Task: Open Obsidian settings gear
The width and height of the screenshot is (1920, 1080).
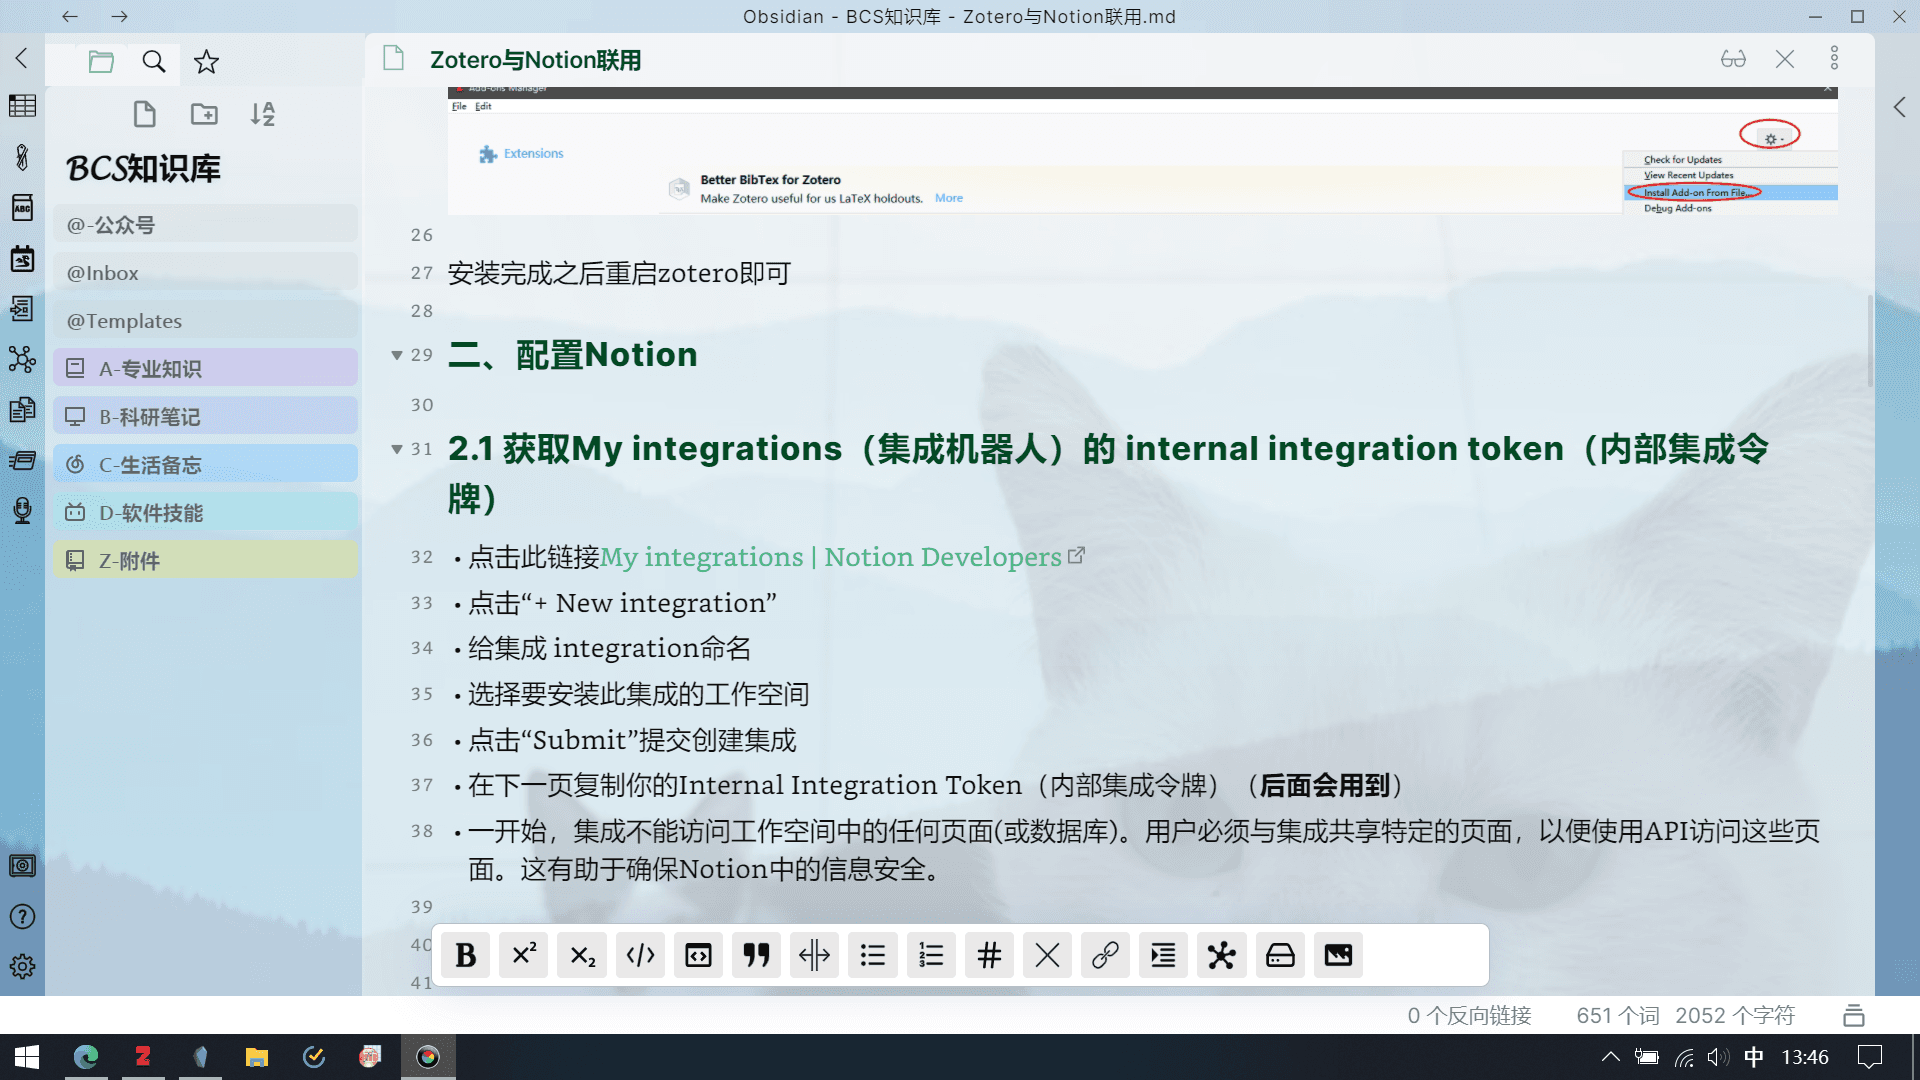Action: pos(22,967)
